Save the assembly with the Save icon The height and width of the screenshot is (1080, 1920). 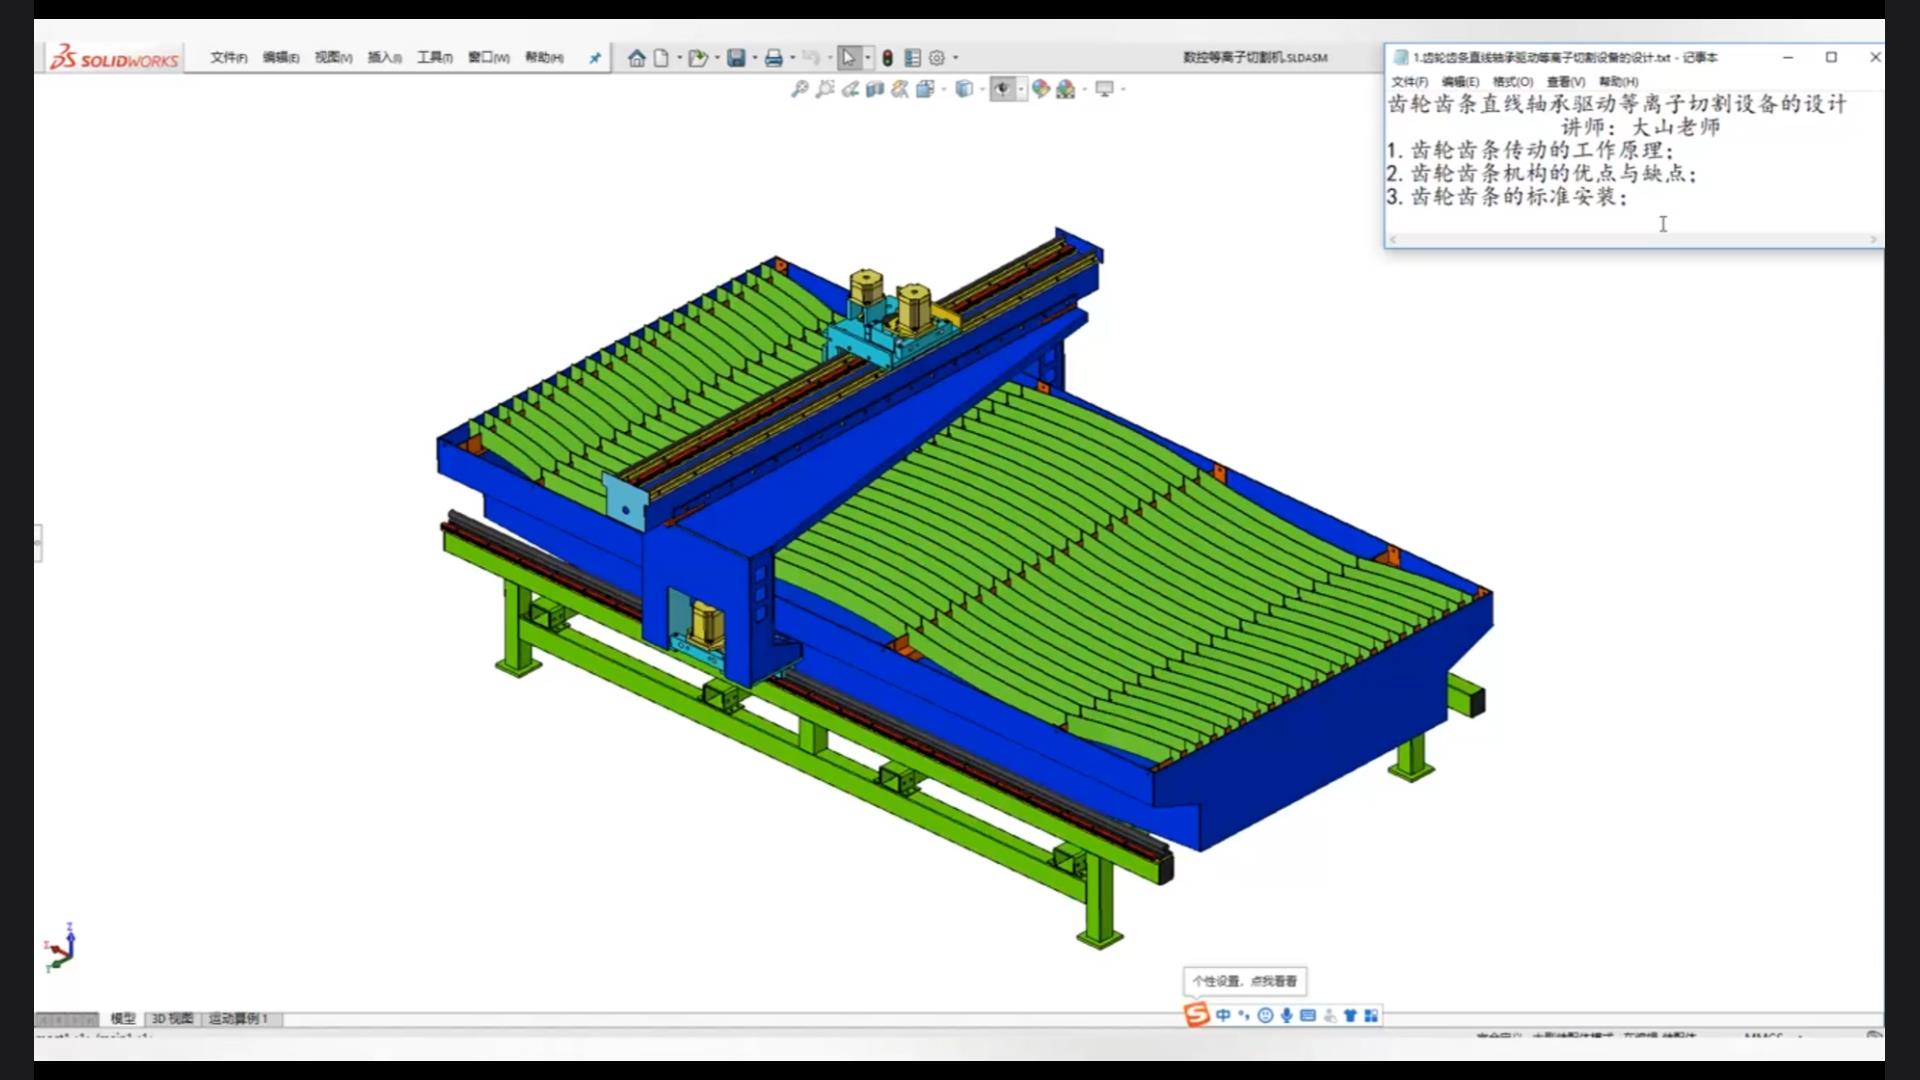736,58
